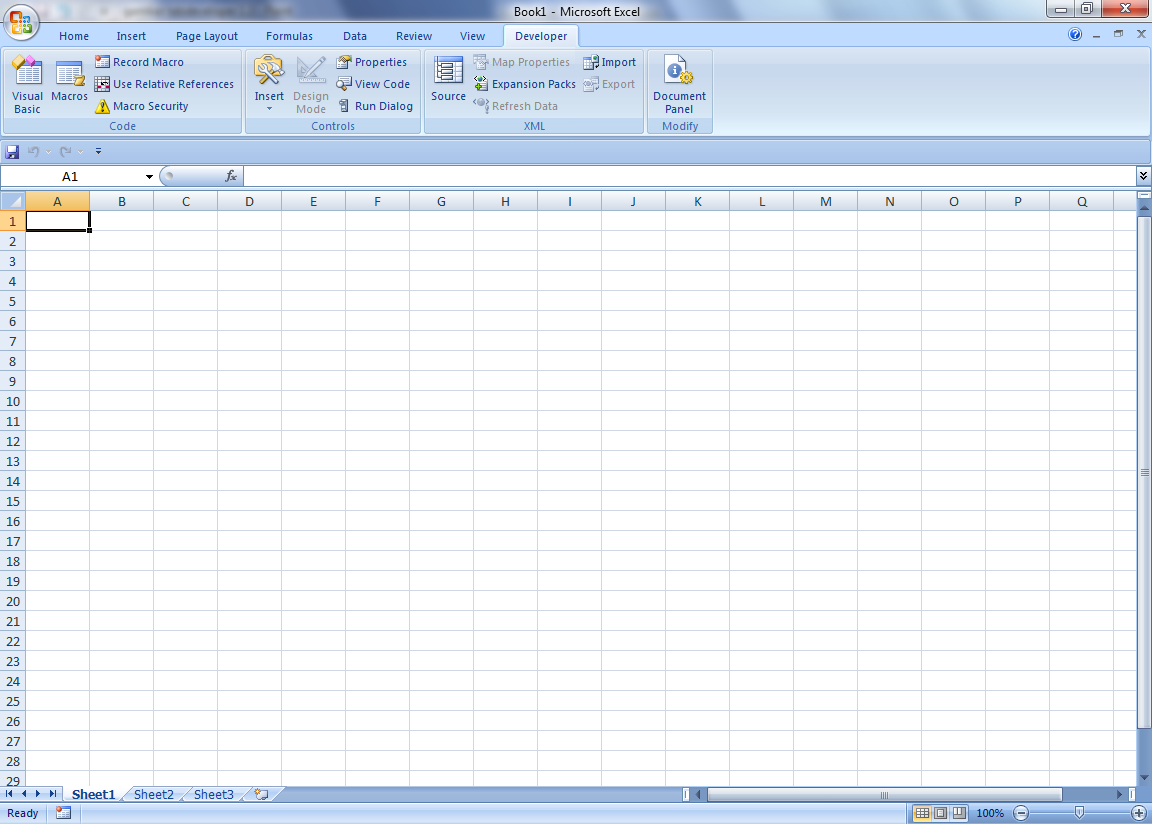Open the View tab
The width and height of the screenshot is (1152, 824).
pos(472,36)
